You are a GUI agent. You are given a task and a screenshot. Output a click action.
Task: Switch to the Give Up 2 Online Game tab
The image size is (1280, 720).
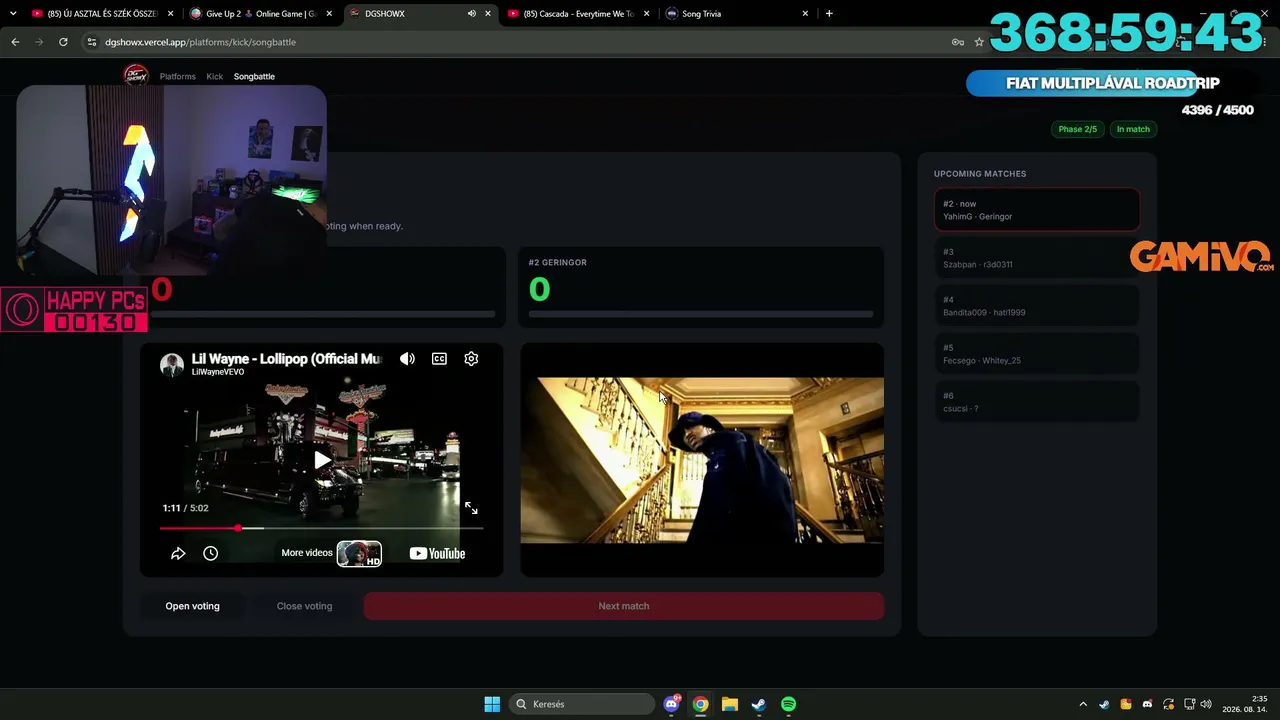click(262, 14)
